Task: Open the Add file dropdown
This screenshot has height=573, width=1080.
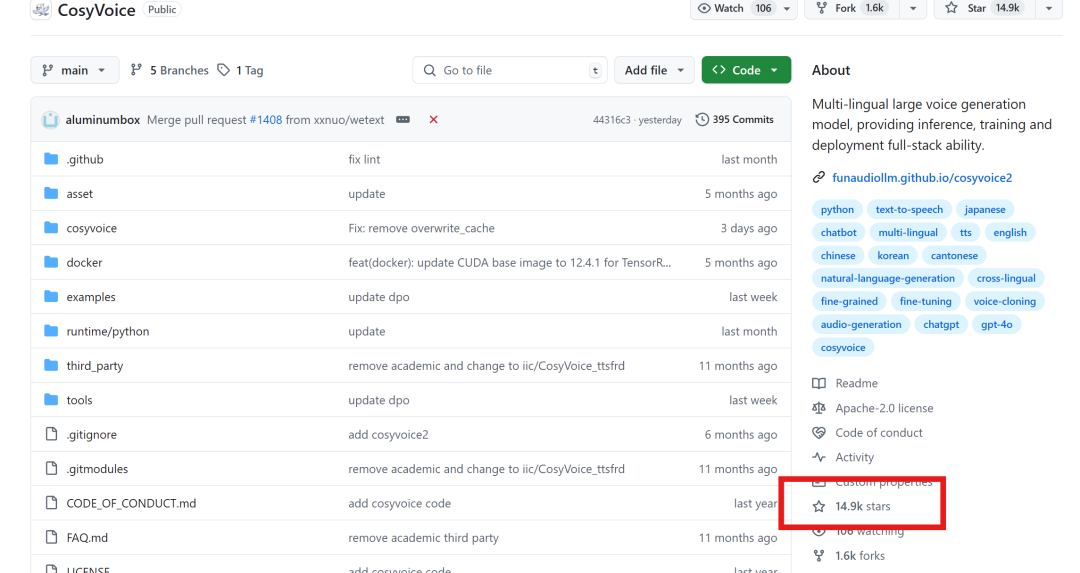Action: click(654, 70)
